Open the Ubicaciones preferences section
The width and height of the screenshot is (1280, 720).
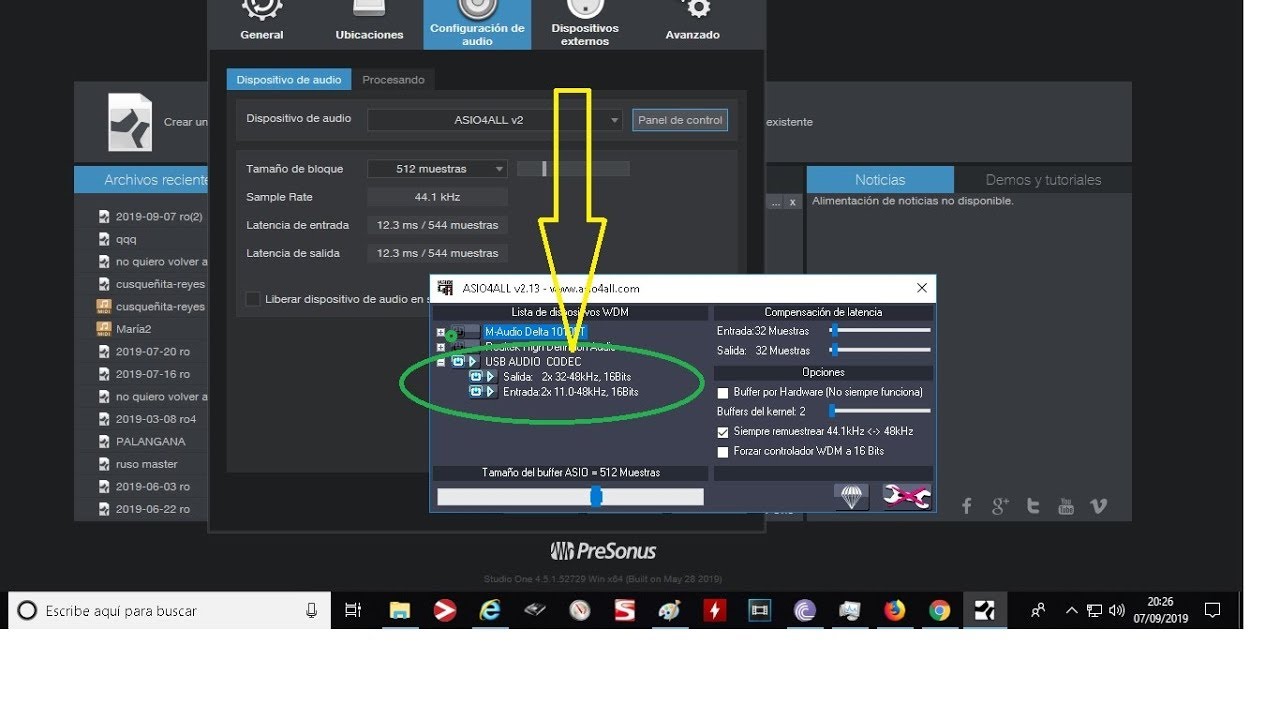coord(369,20)
